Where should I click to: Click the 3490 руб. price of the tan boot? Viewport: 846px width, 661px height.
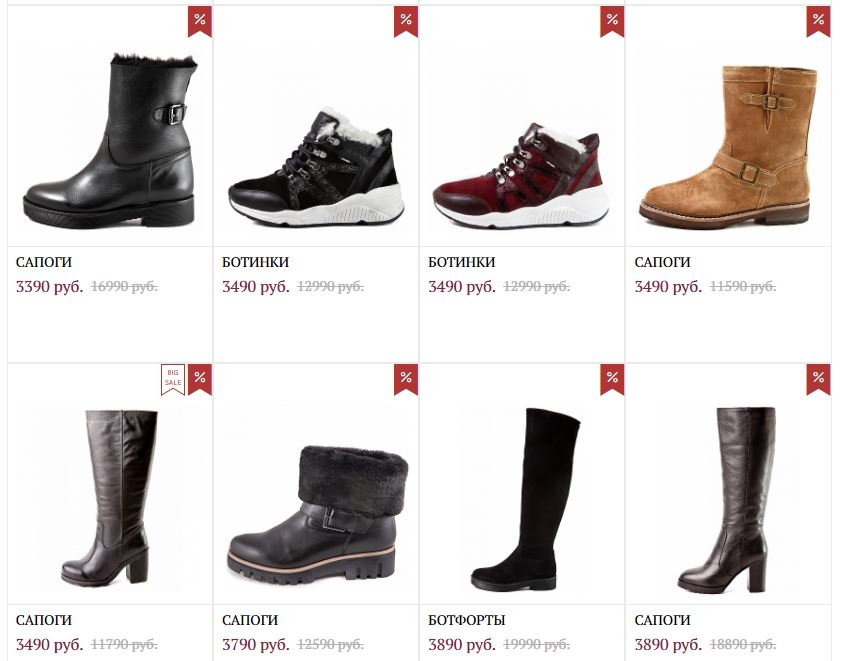pos(668,287)
